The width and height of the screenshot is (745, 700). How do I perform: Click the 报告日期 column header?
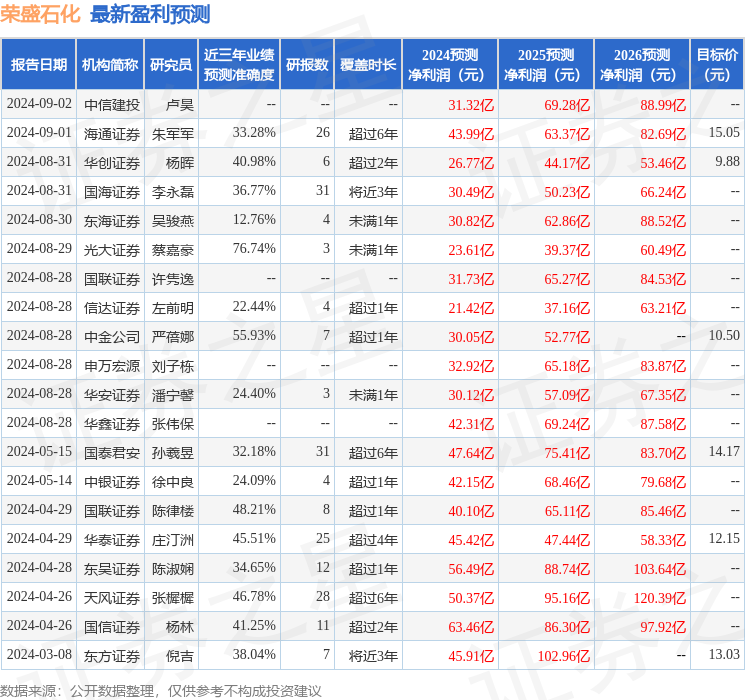tap(38, 64)
